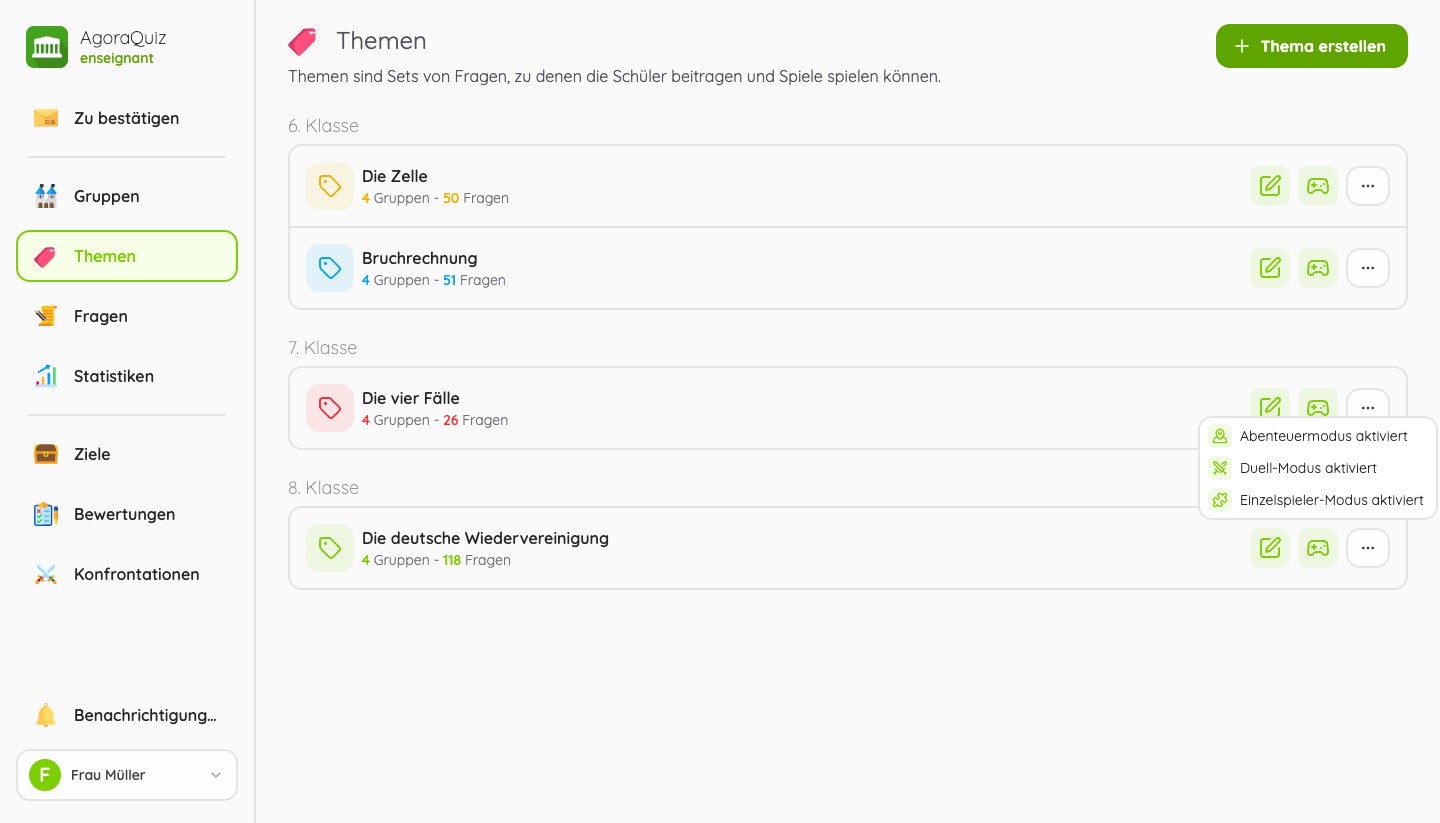Click the pink tag icon in sidebar Themen
The width and height of the screenshot is (1440, 823).
[46, 256]
